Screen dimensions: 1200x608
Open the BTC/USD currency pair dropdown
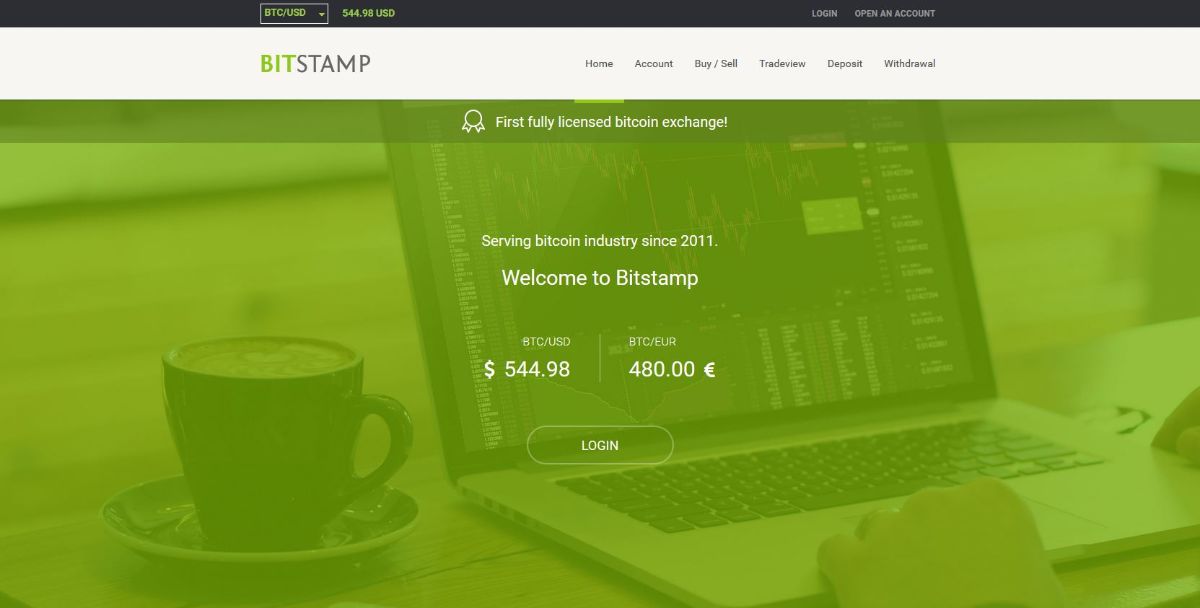(x=294, y=13)
